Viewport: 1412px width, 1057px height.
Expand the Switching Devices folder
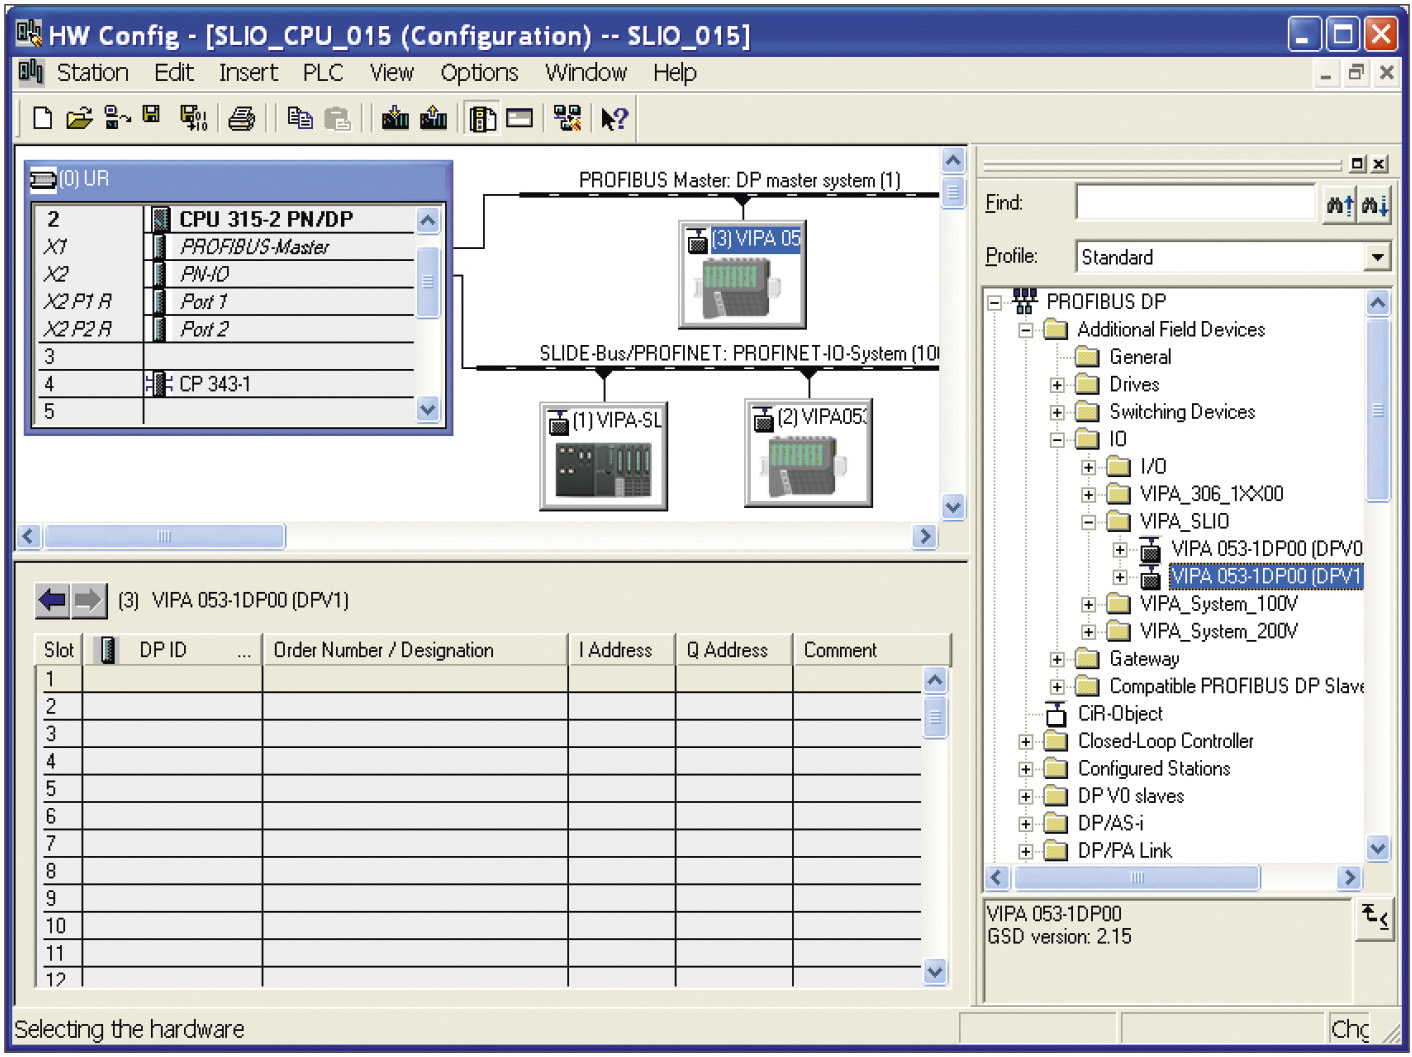pyautogui.click(x=1057, y=412)
